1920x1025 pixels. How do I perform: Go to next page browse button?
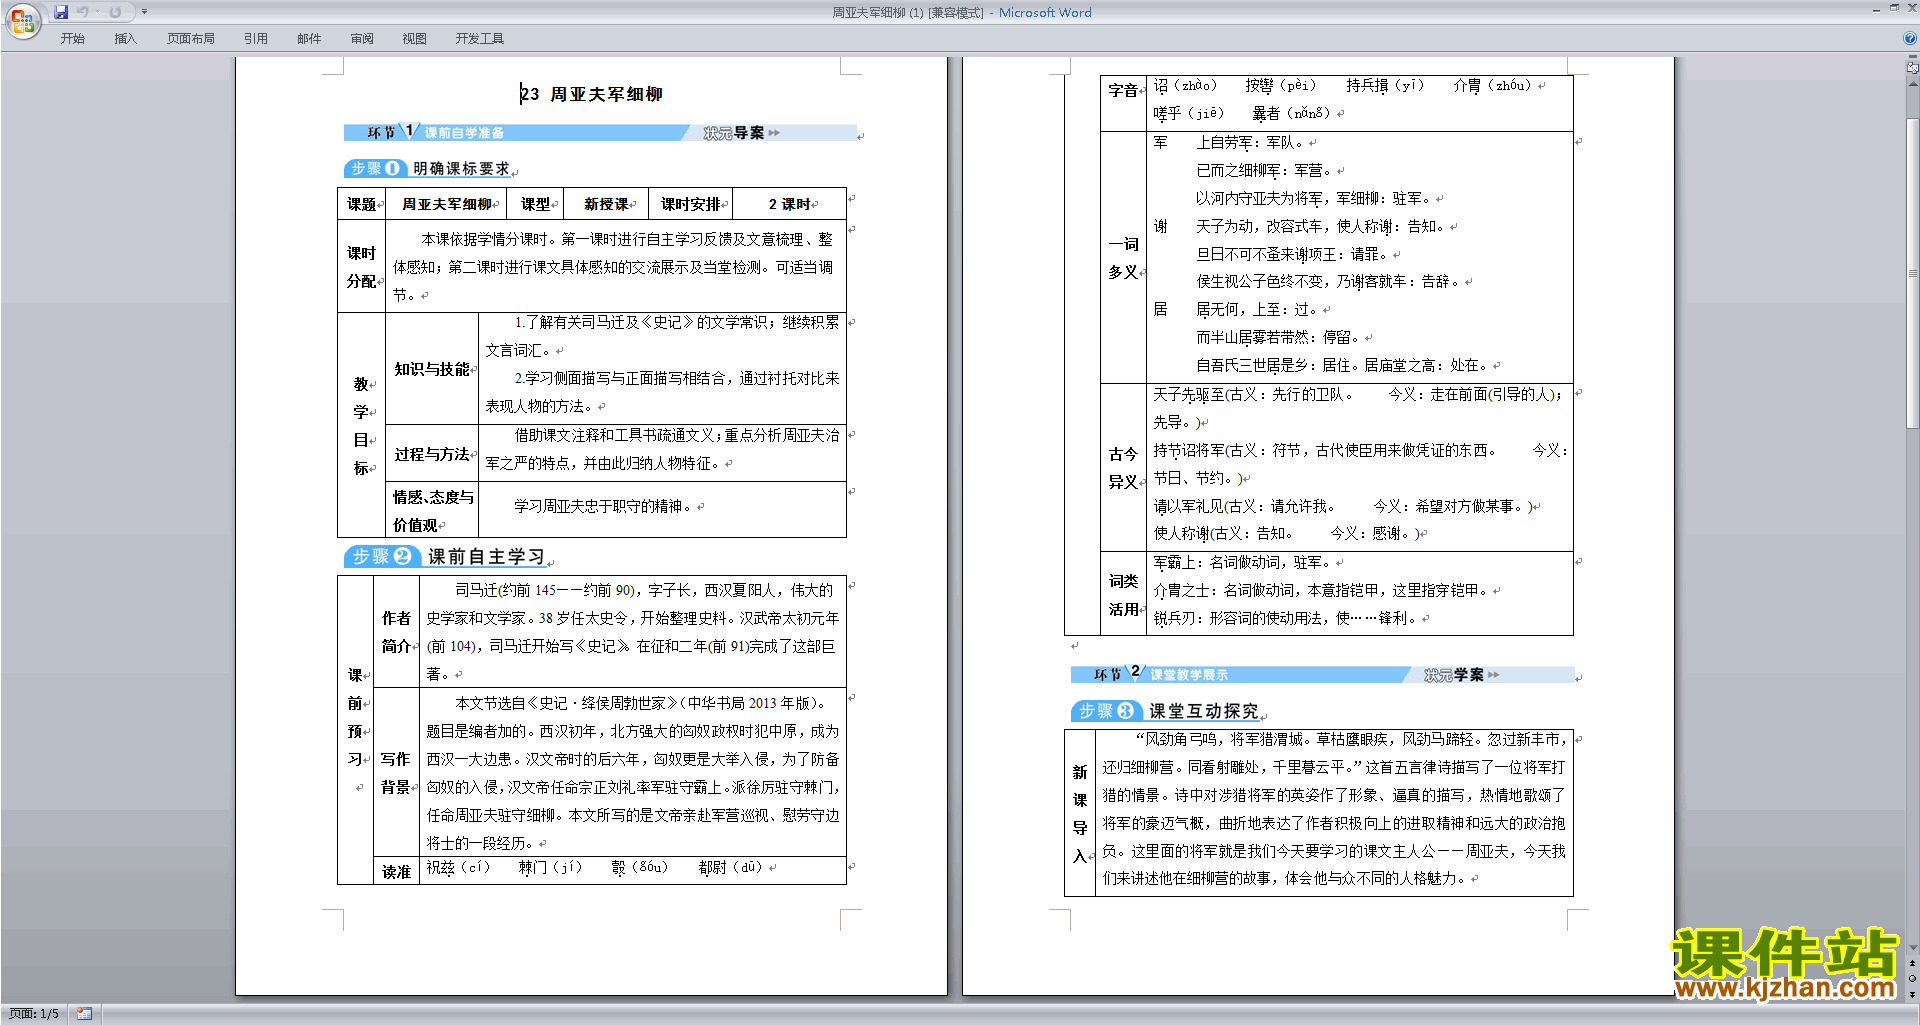[1912, 994]
